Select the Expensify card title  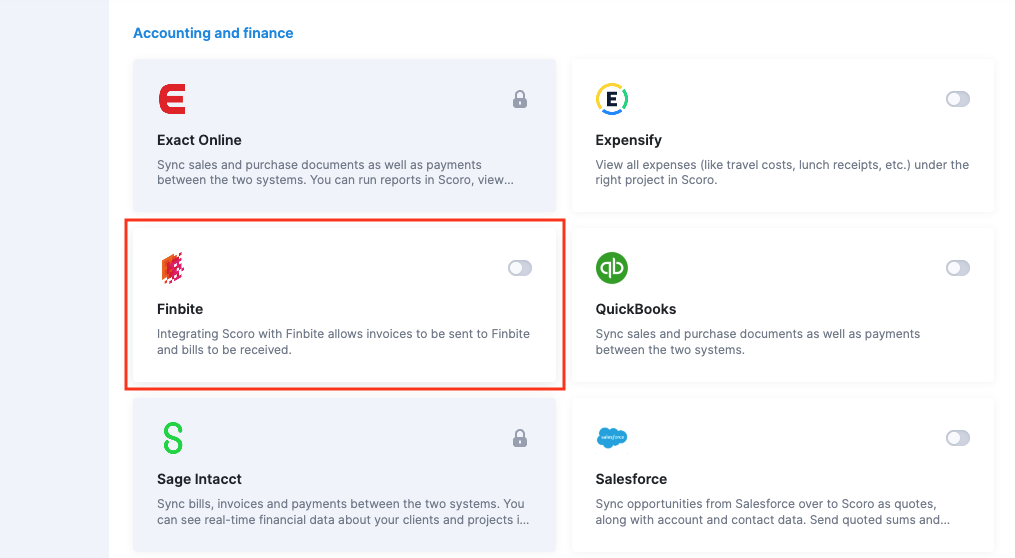(629, 140)
